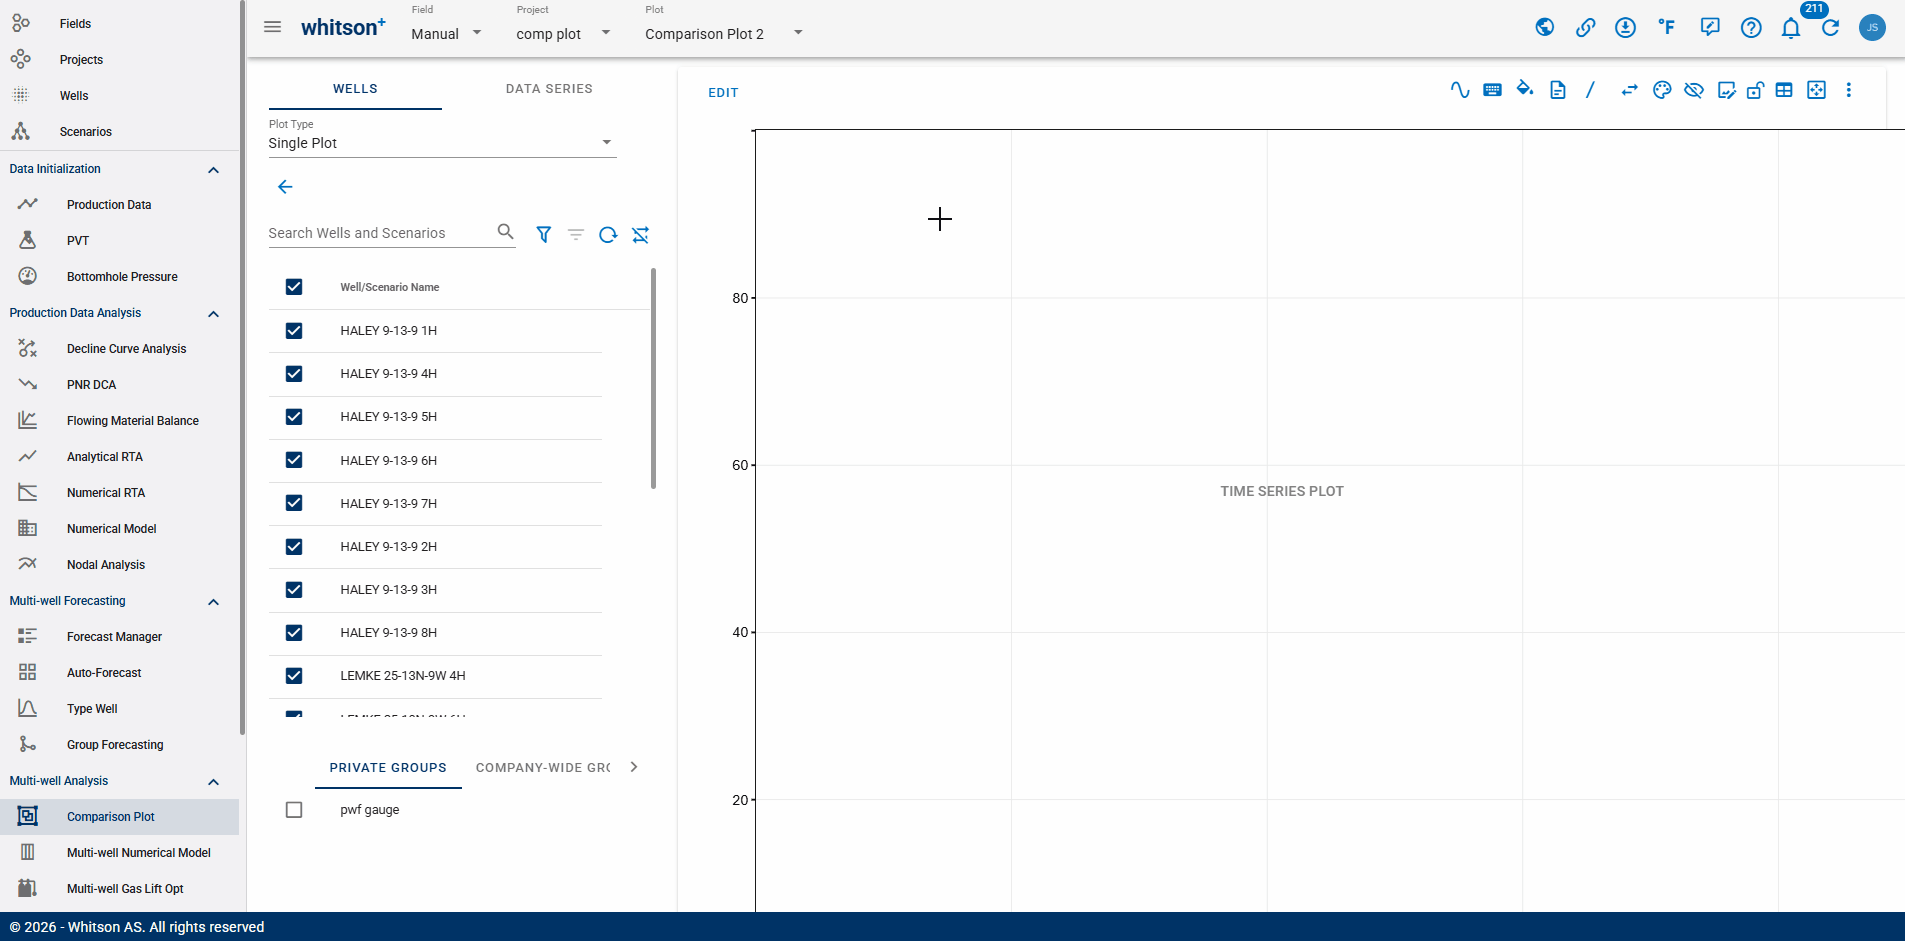Screen dimensions: 1905x941
Task: Open the three-dot more options menu
Action: tap(1849, 90)
